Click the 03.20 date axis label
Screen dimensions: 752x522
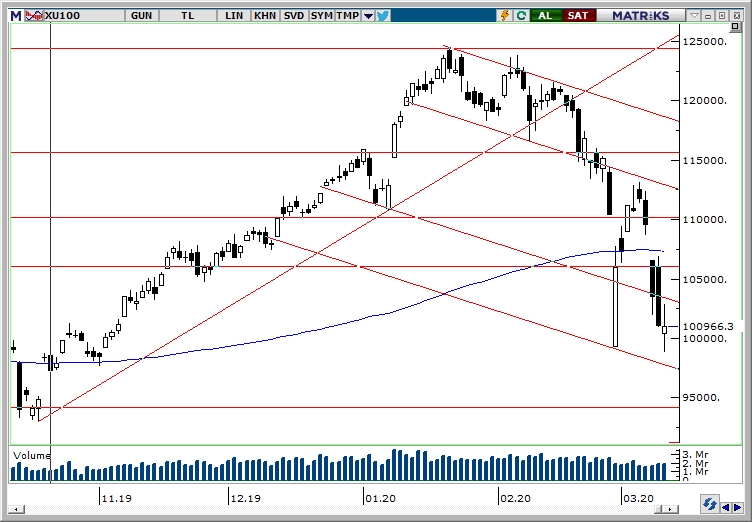point(638,498)
